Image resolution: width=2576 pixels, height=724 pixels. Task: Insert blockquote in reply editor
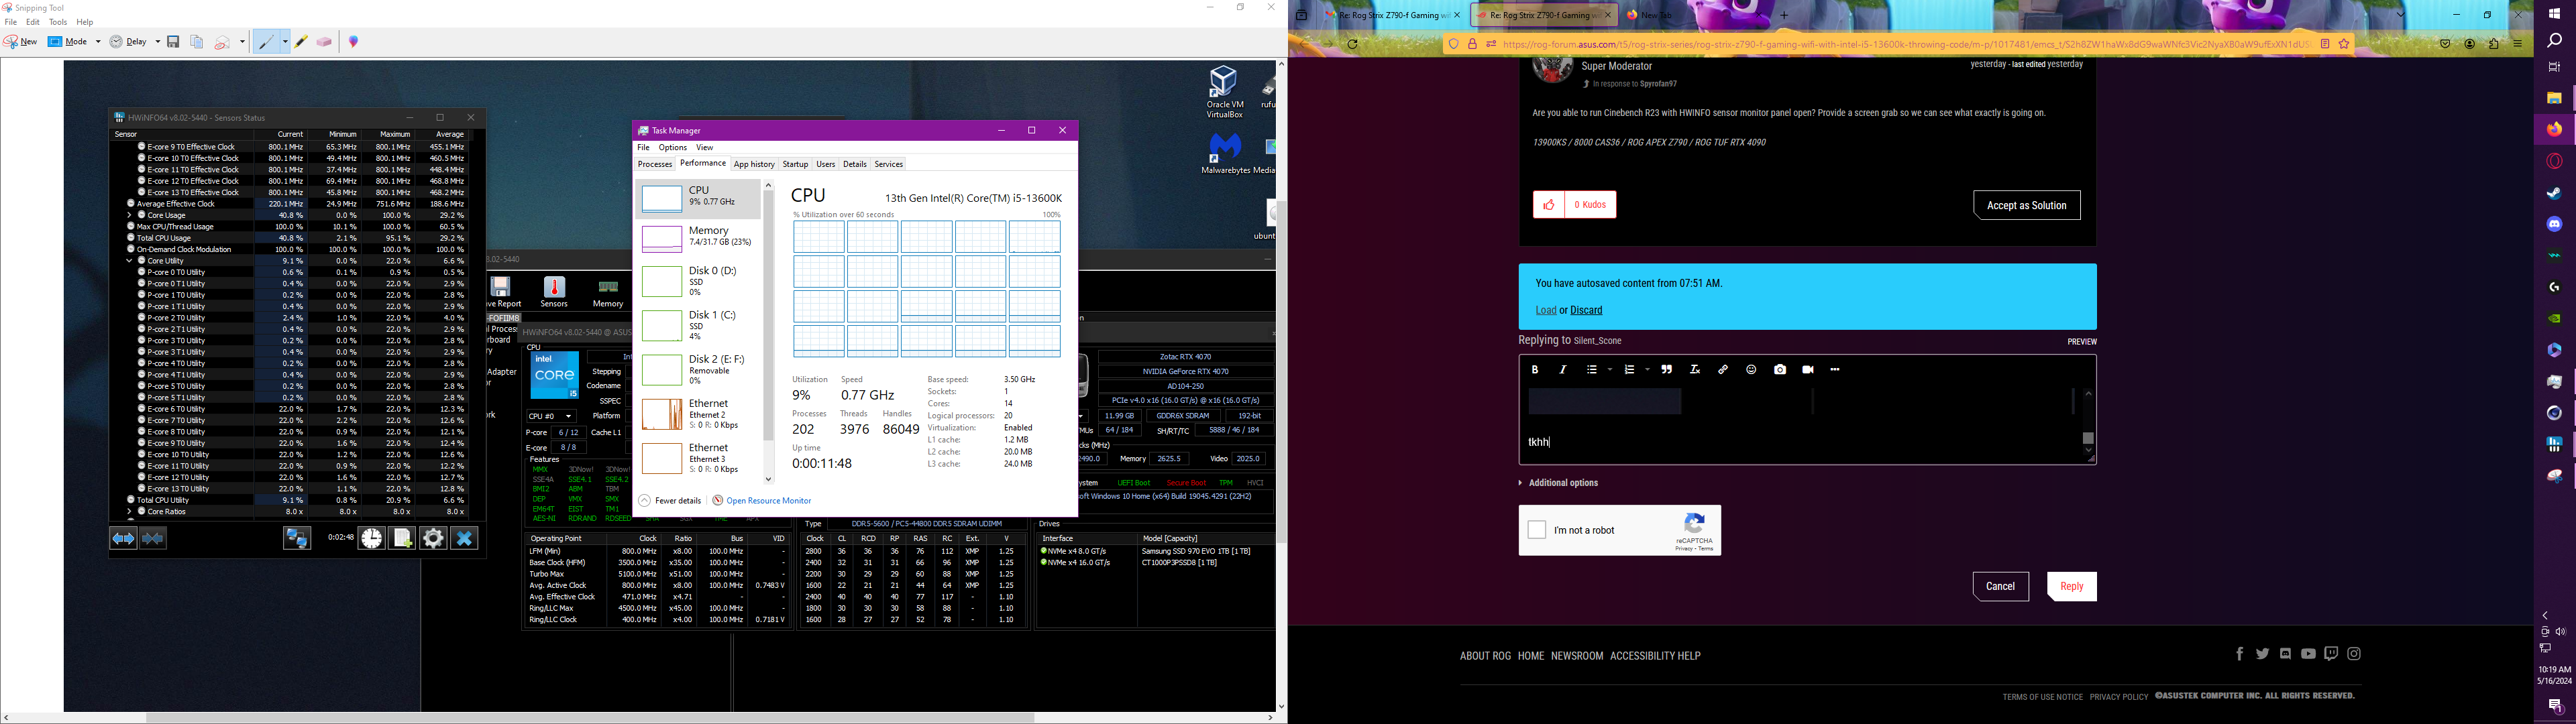coord(1667,370)
